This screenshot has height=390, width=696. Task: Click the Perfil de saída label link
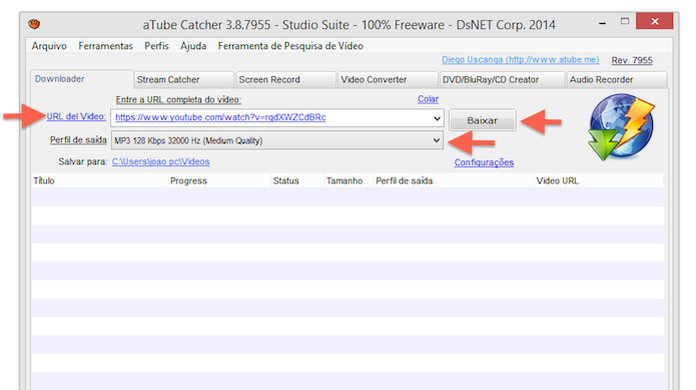coord(78,140)
